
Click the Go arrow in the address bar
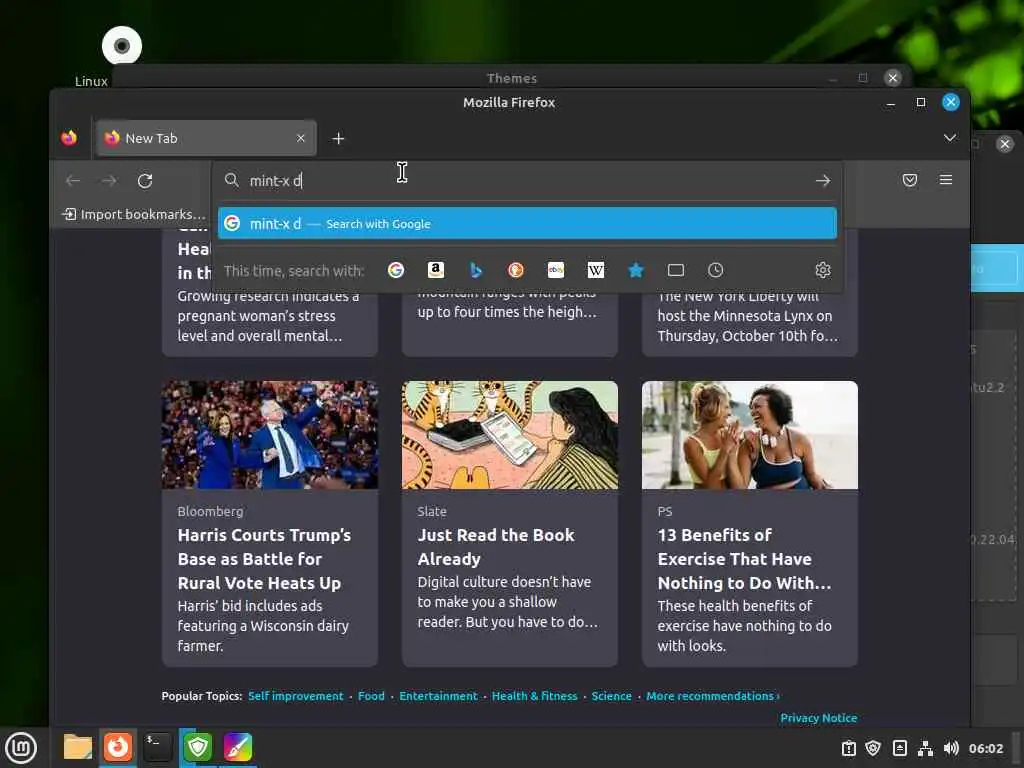(x=823, y=180)
